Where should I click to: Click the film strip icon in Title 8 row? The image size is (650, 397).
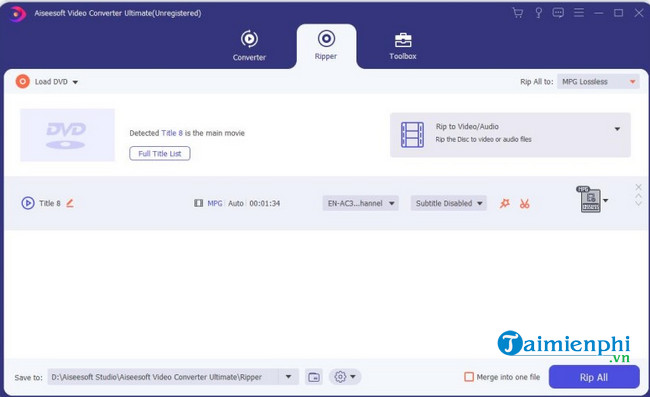[199, 203]
